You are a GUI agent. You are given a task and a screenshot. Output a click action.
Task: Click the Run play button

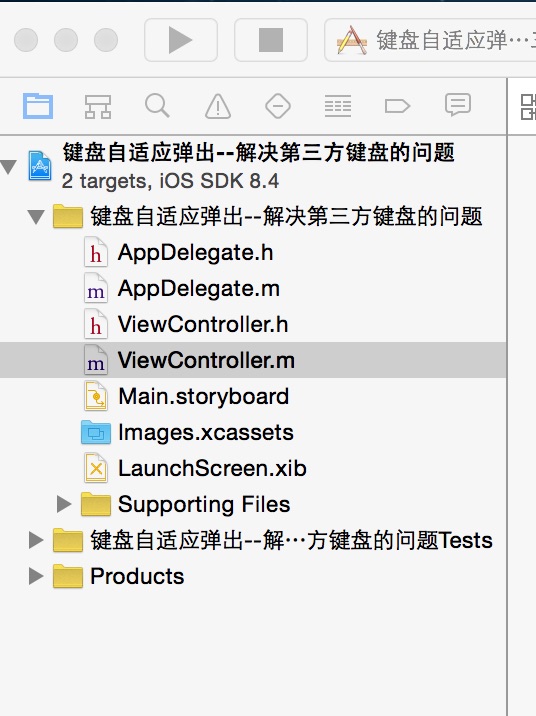181,40
